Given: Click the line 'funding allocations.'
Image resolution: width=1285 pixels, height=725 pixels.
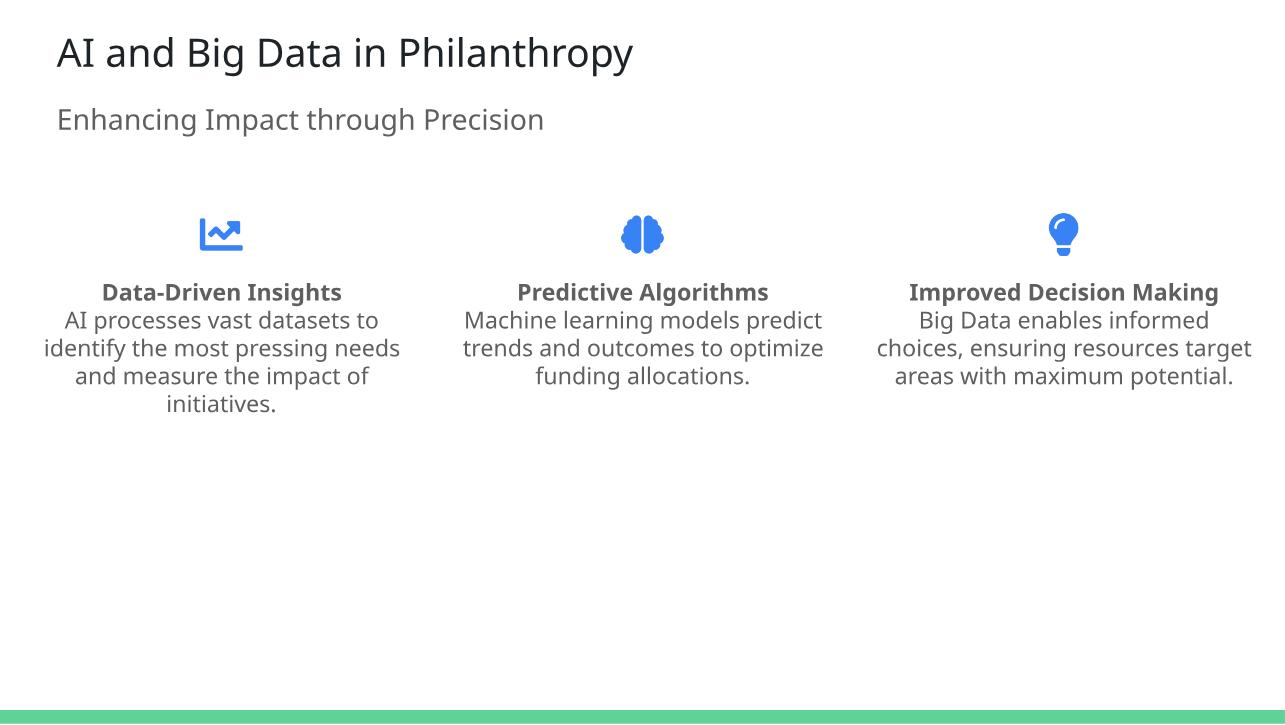Looking at the screenshot, I should [x=642, y=377].
